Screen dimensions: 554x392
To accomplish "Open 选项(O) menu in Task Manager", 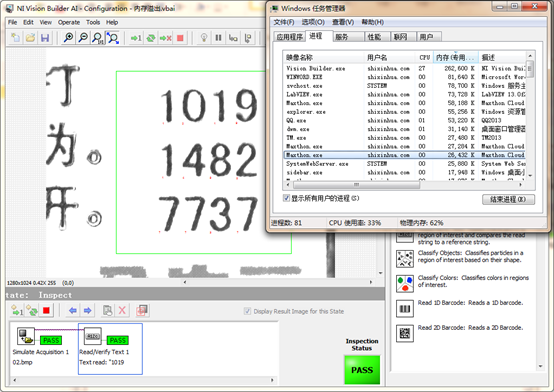I will pyautogui.click(x=313, y=22).
